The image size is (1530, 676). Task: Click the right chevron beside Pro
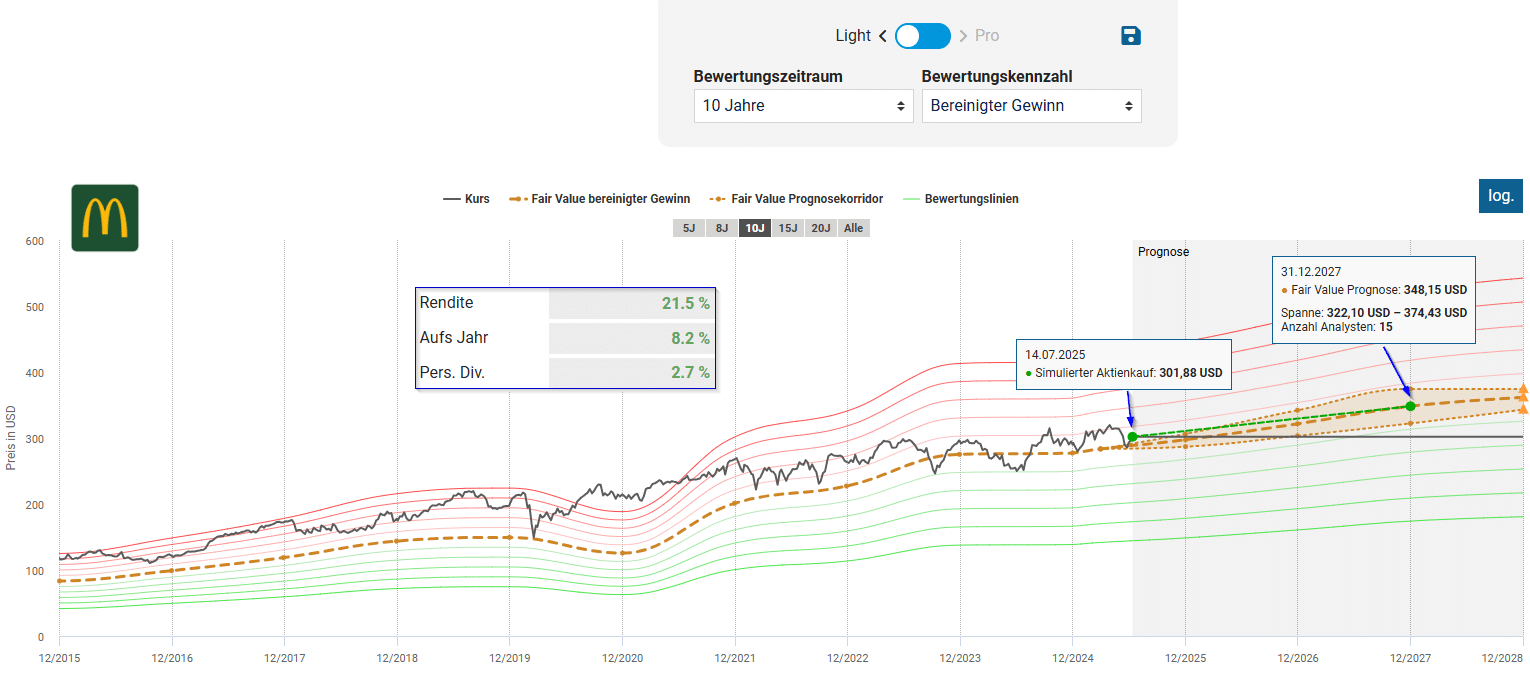click(963, 36)
